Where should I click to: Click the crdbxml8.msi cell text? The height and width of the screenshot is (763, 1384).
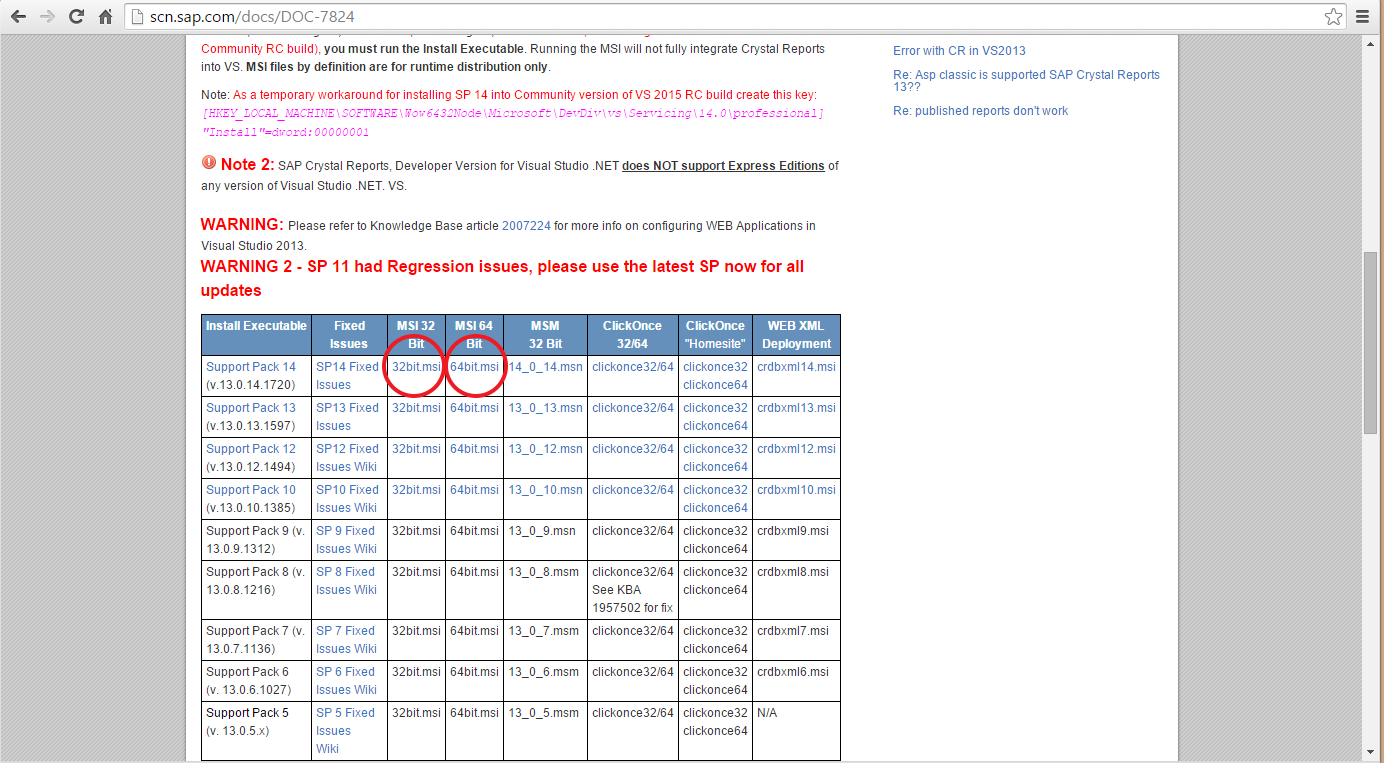pyautogui.click(x=793, y=572)
